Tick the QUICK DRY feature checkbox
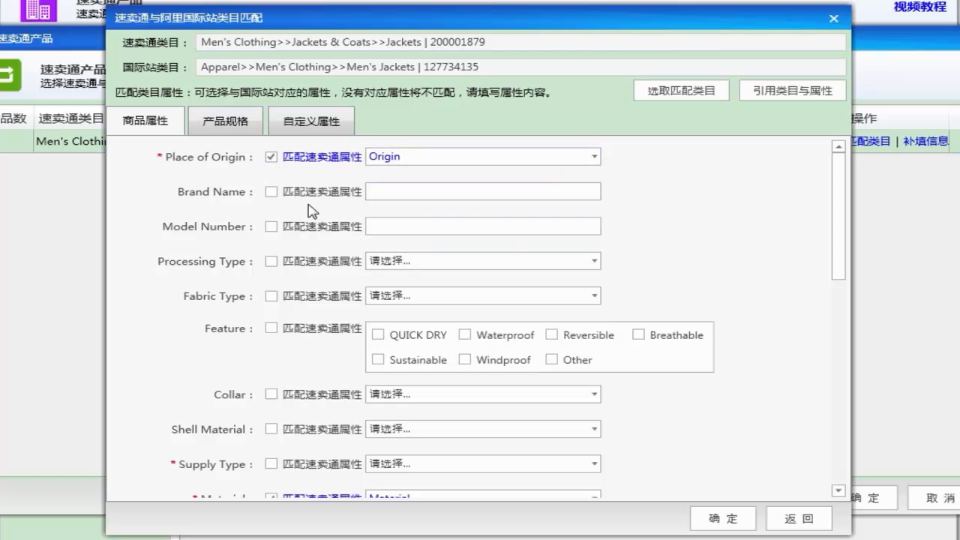Screen dimensions: 960x540 pyautogui.click(x=378, y=334)
